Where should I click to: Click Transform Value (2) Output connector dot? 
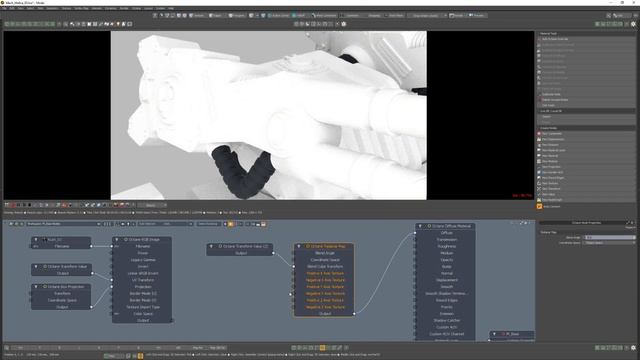(273, 253)
